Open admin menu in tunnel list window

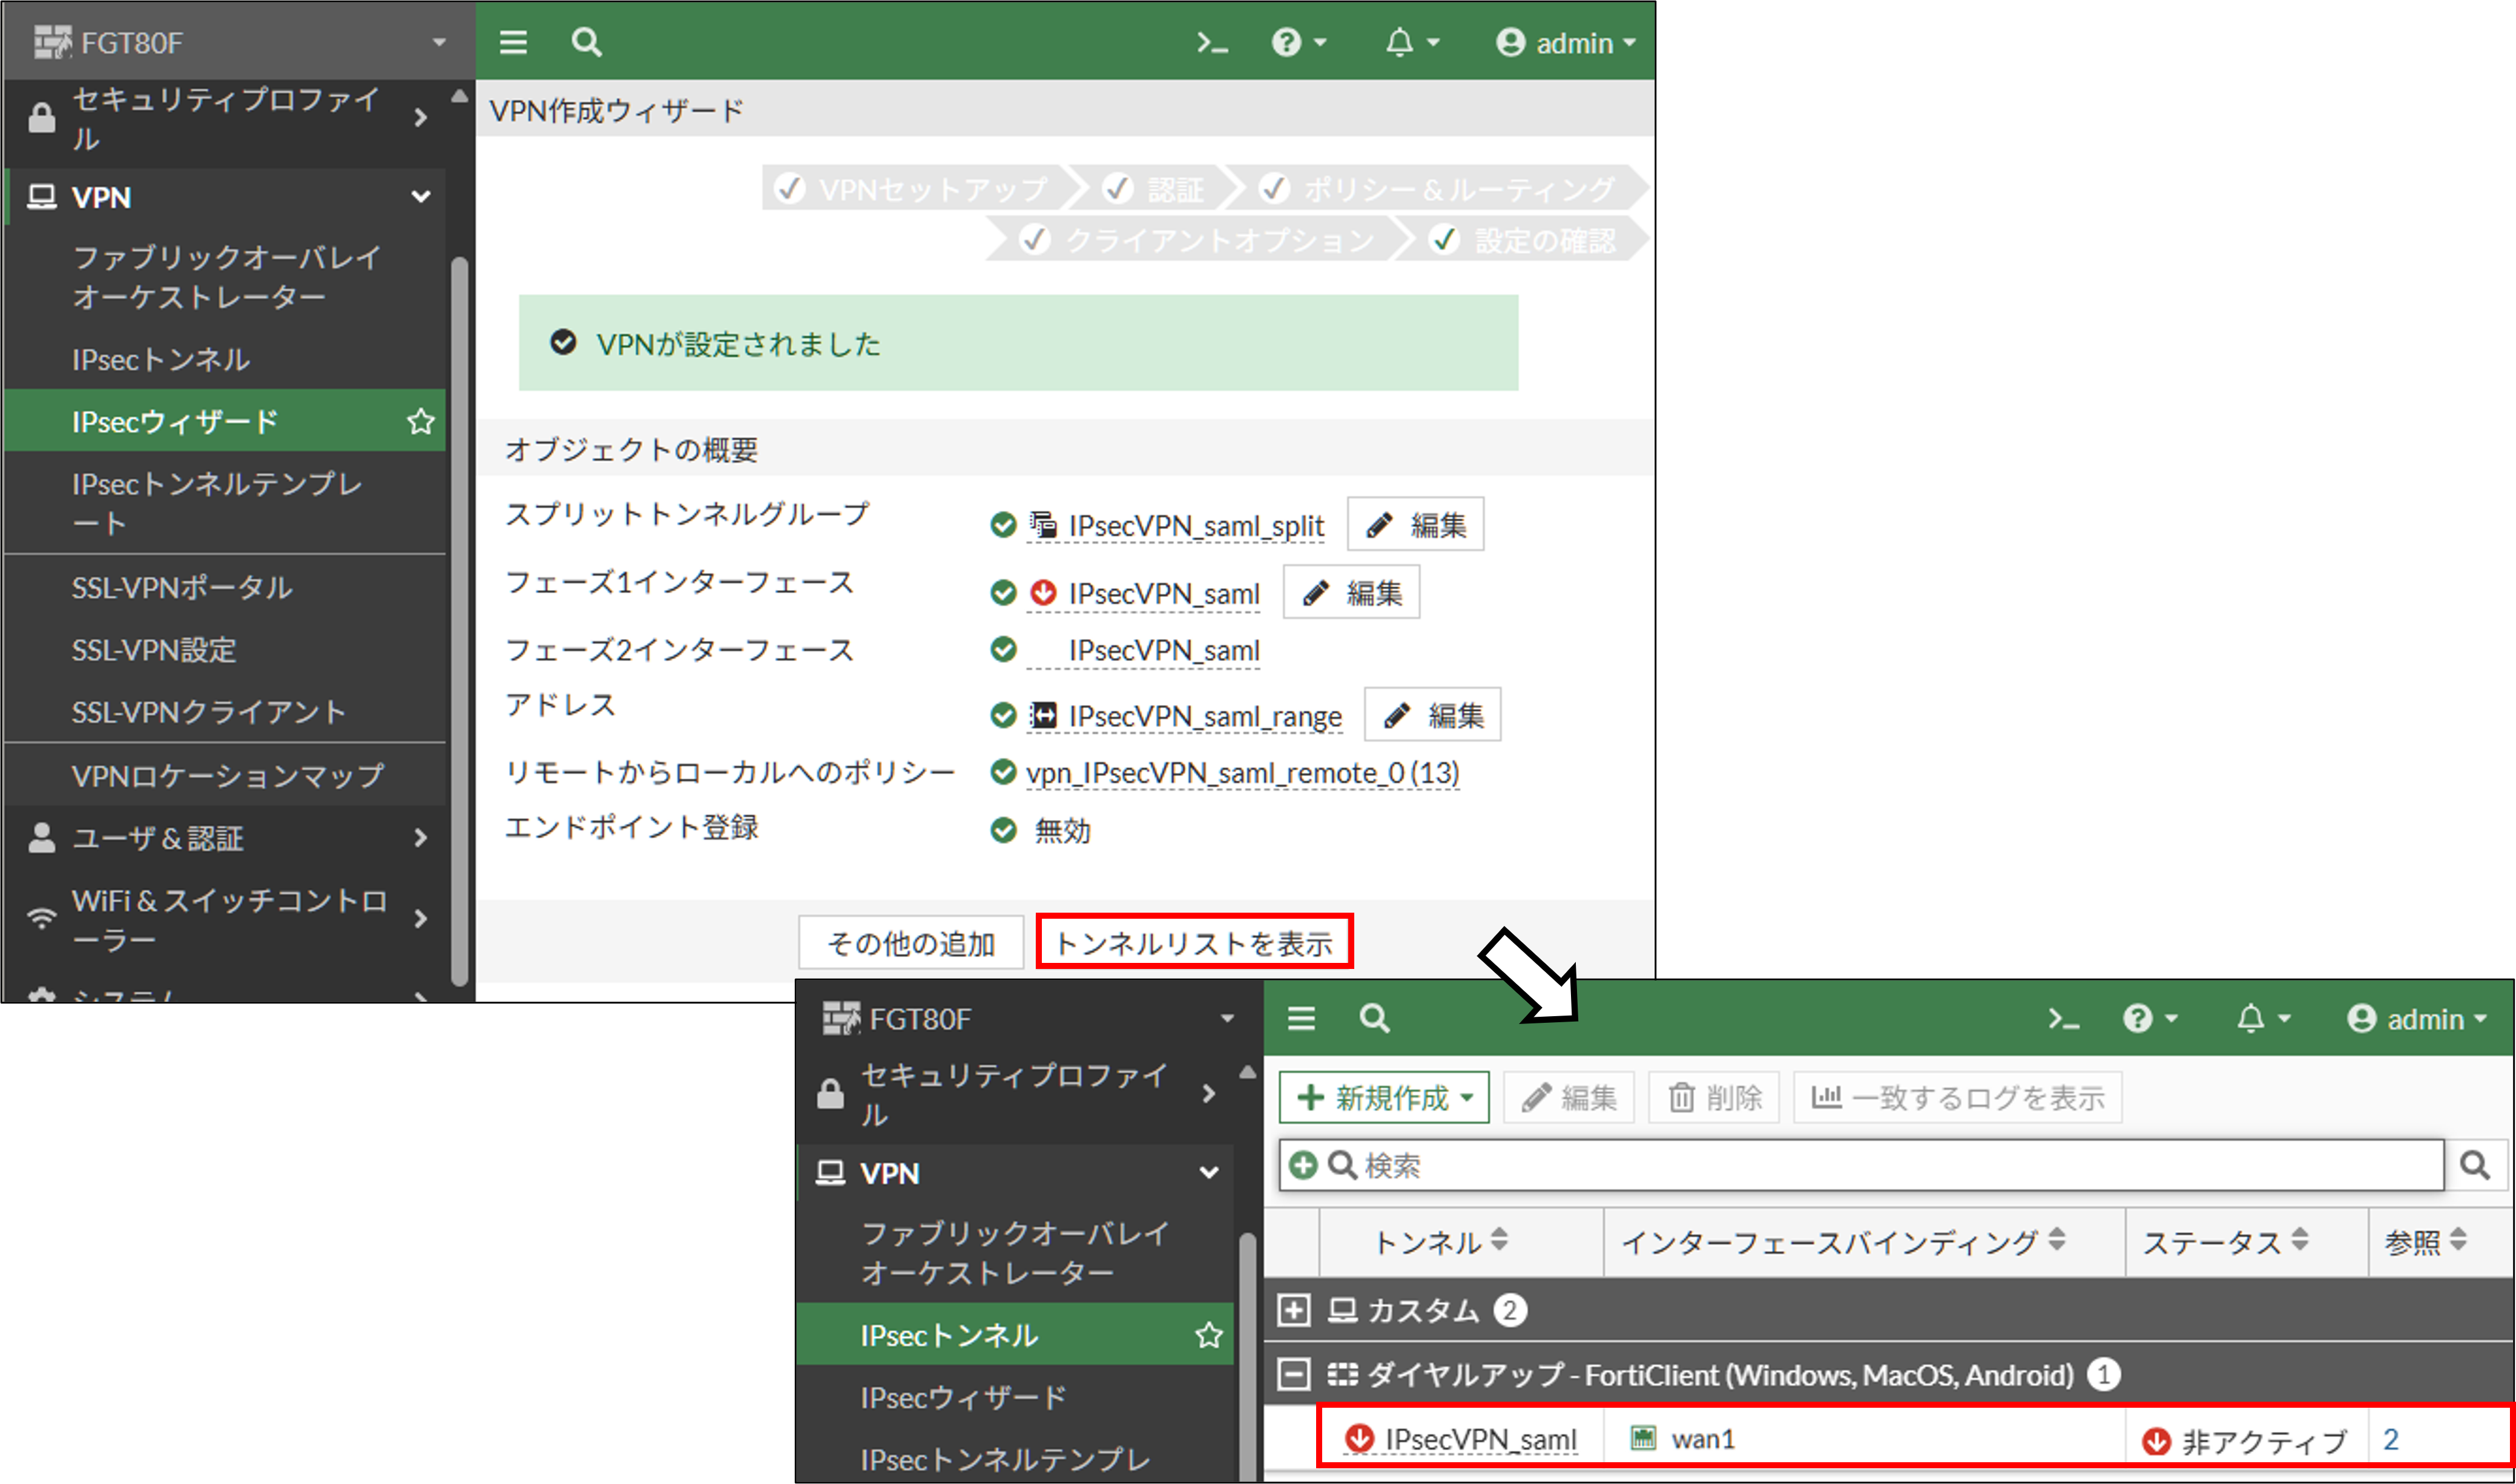point(2417,1018)
